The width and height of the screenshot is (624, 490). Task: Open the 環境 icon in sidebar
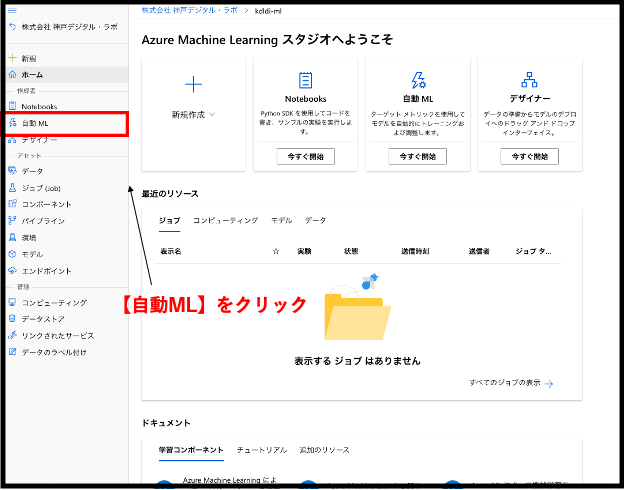pos(13,237)
